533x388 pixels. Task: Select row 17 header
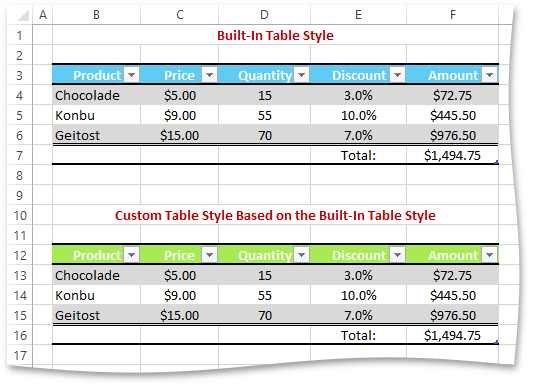pos(20,355)
